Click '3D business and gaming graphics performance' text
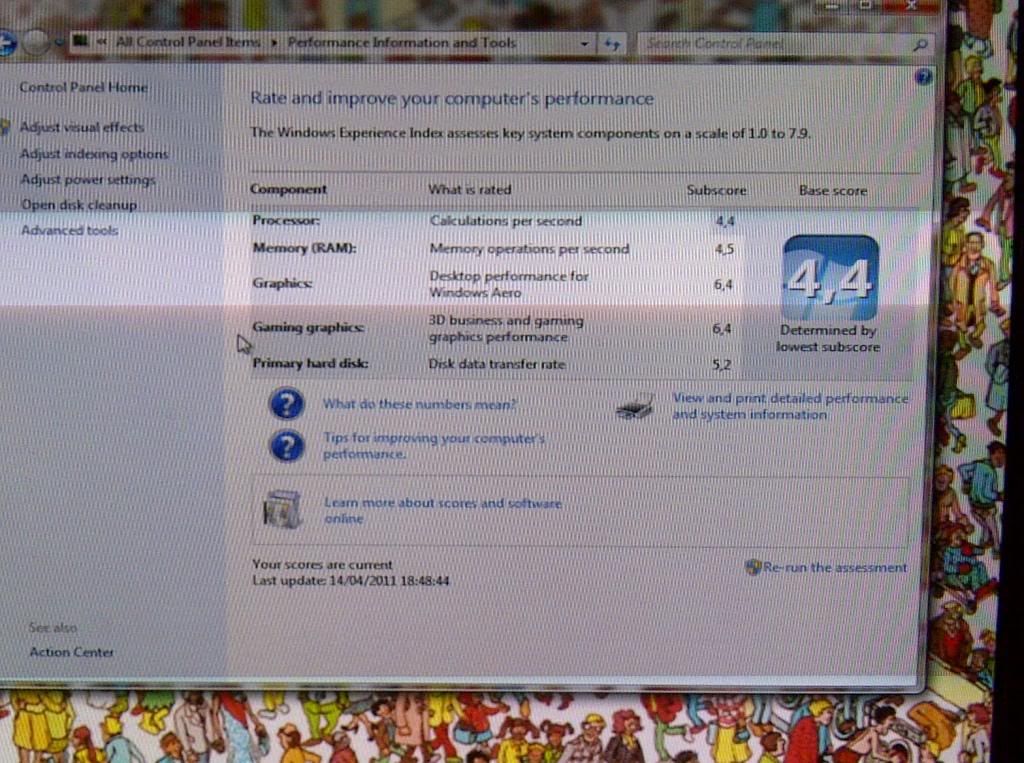This screenshot has height=763, width=1024. [506, 329]
